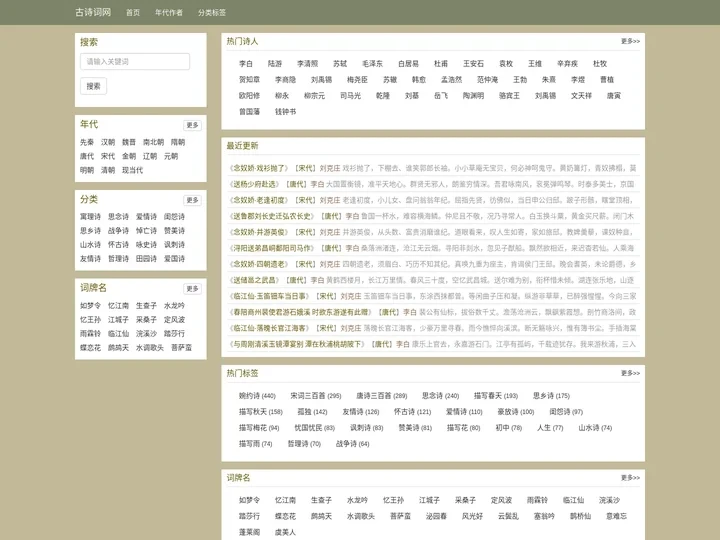Open 爱国诗 category in sidebar
The image size is (720, 540).
pos(174,259)
